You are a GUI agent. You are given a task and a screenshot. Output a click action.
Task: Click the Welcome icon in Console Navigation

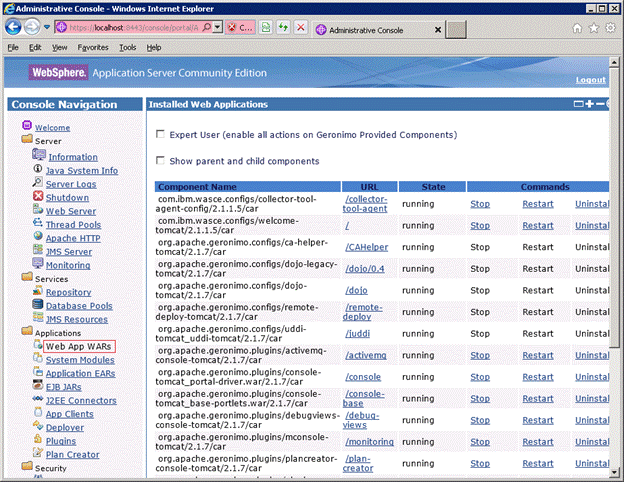(x=27, y=125)
